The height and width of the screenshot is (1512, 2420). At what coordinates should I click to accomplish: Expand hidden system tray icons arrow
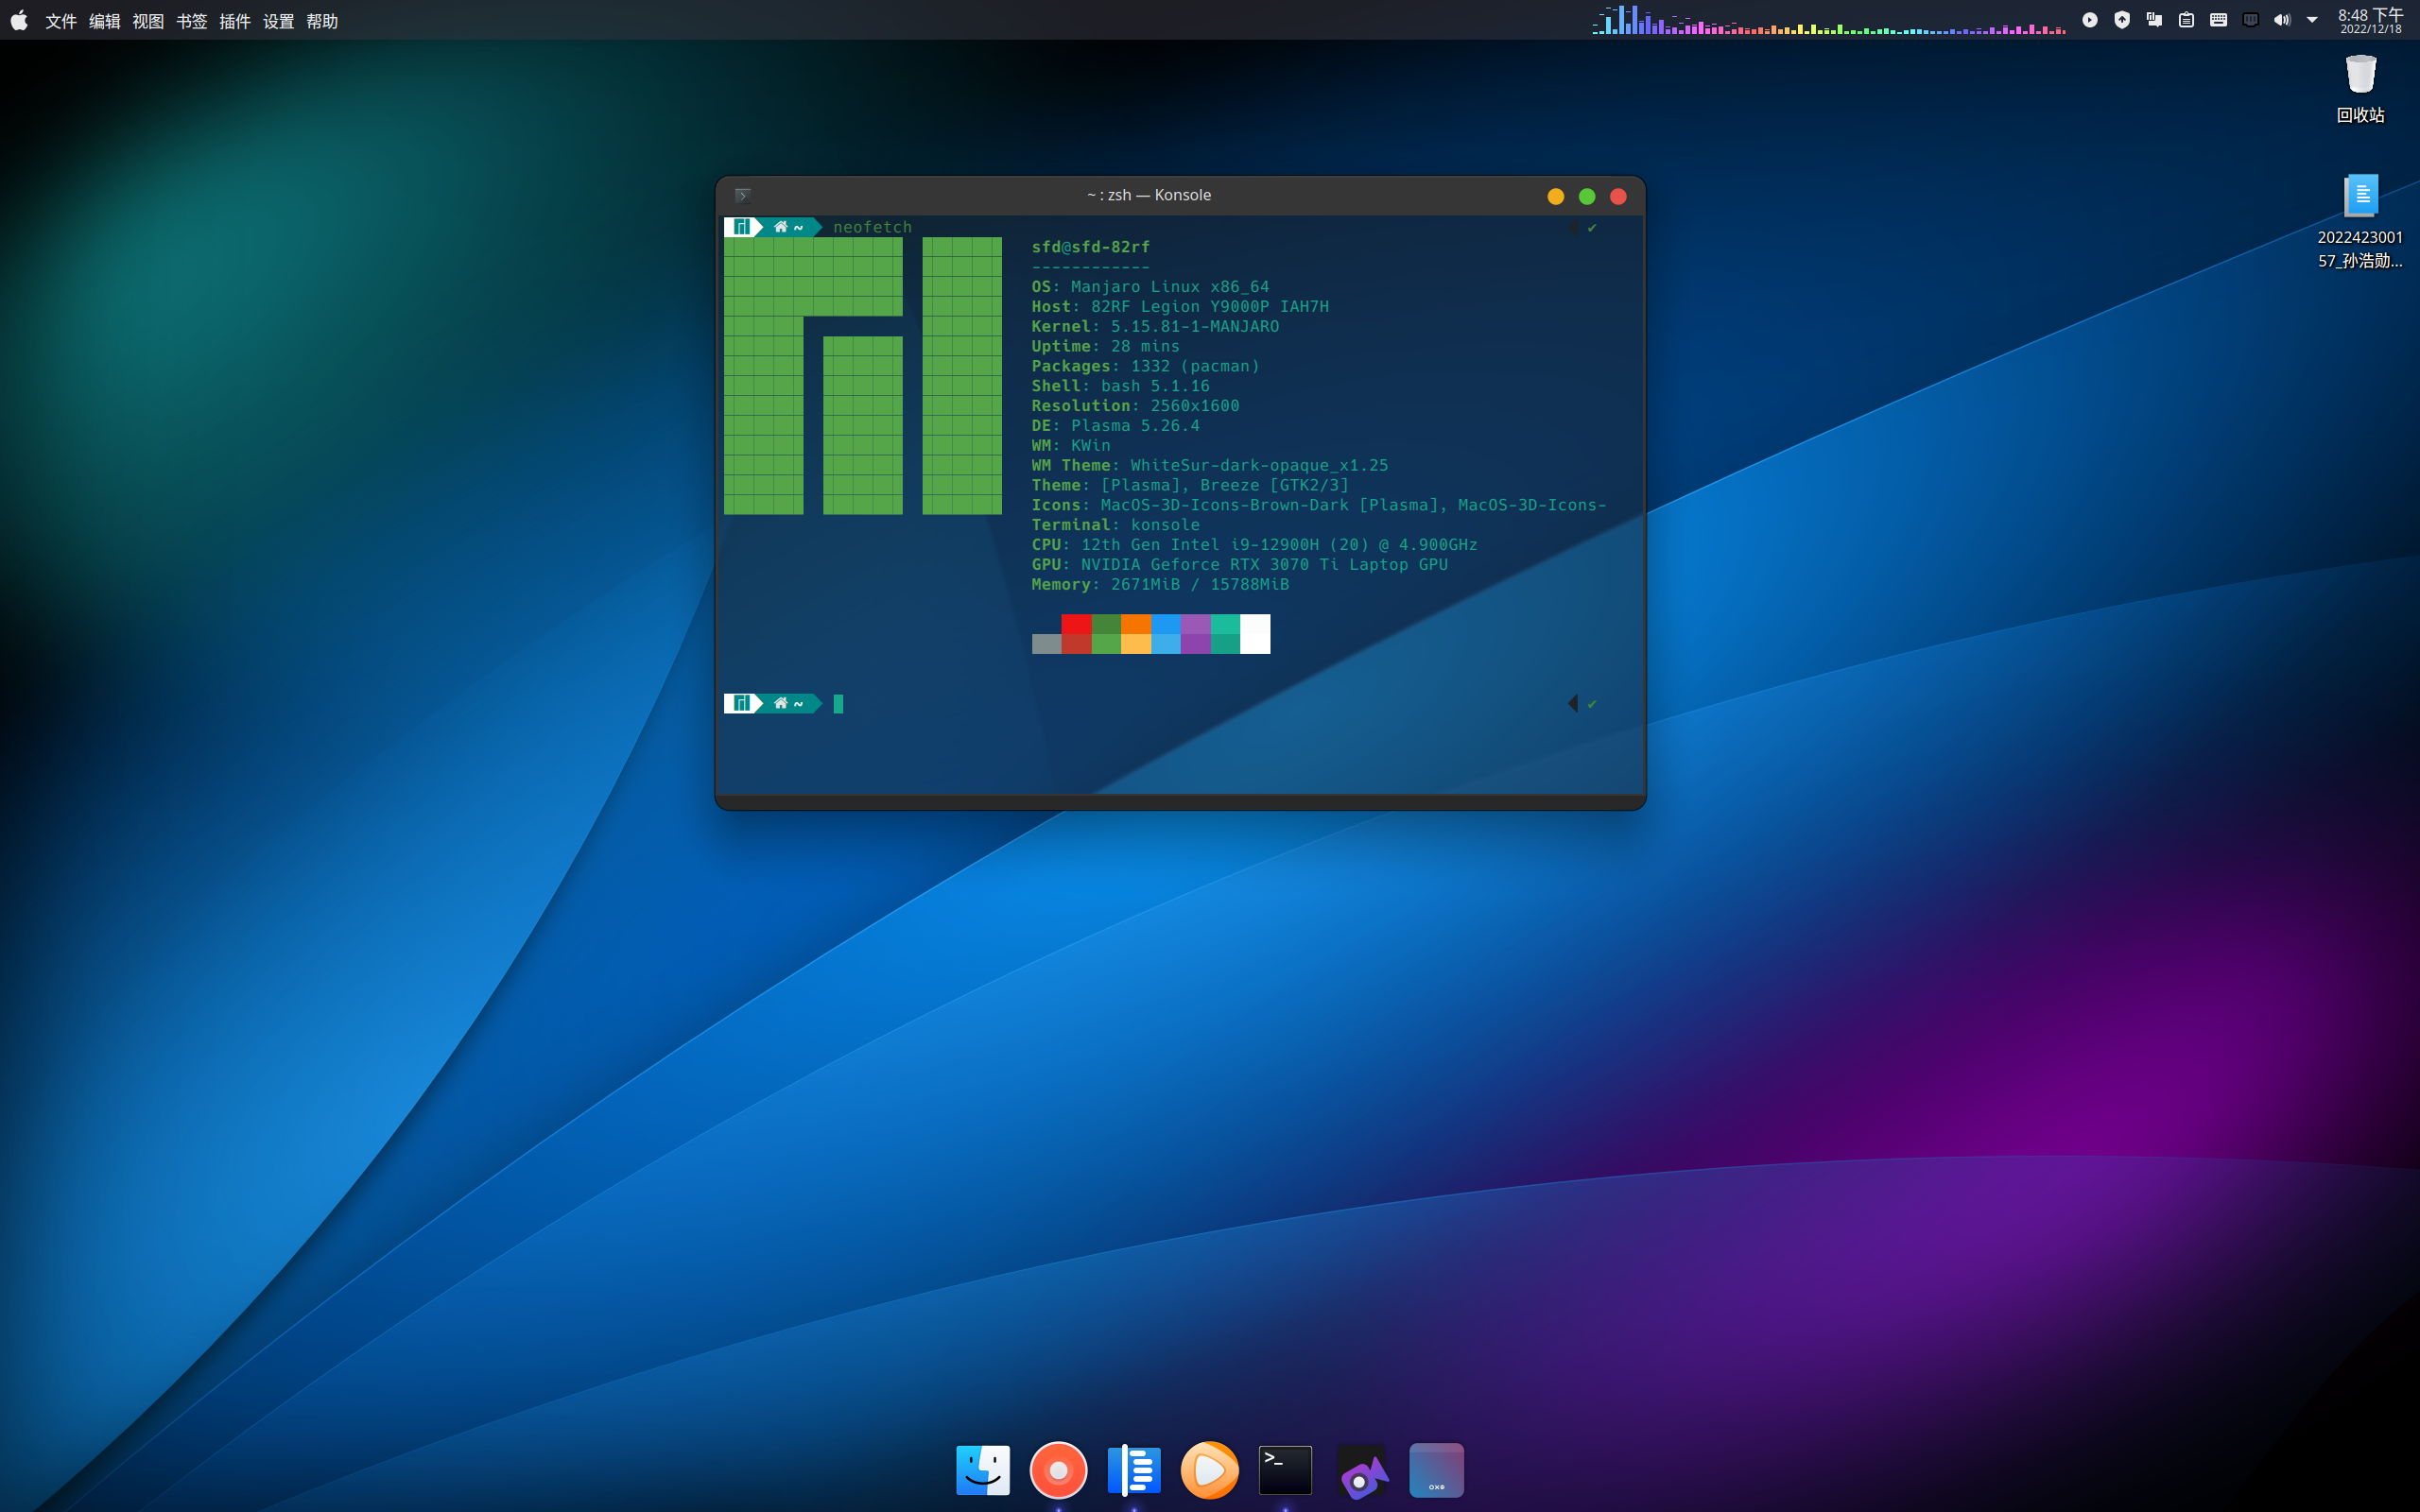tap(2312, 20)
